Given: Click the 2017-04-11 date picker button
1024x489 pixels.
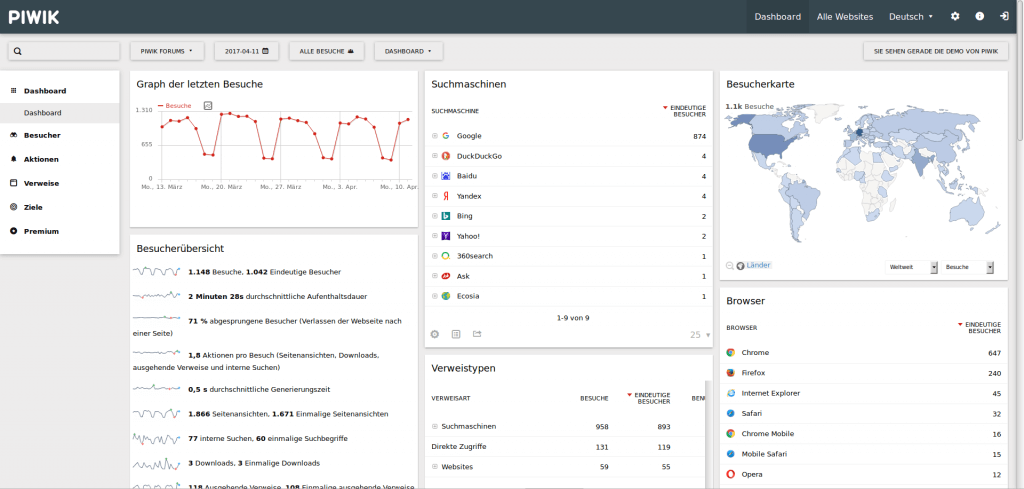Looking at the screenshot, I should [247, 50].
